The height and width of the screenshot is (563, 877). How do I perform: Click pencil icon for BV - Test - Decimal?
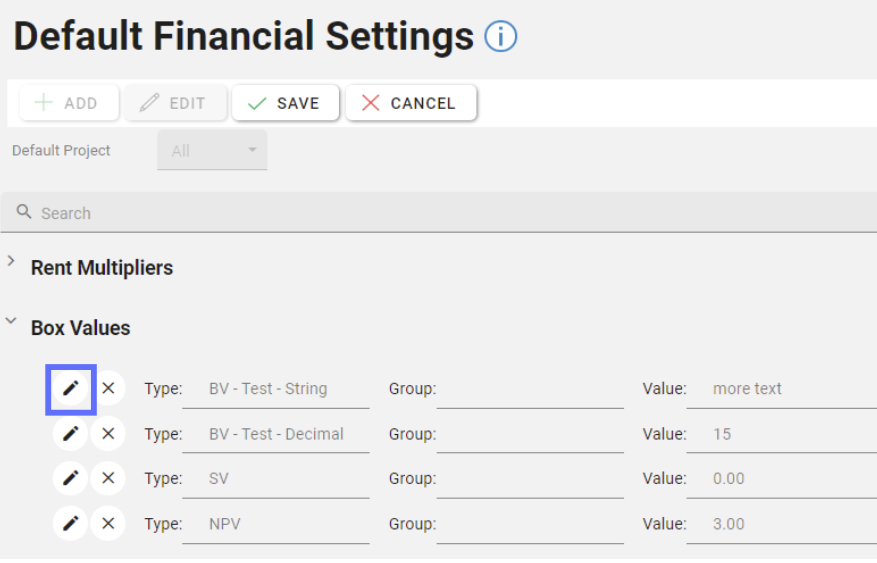(70, 434)
